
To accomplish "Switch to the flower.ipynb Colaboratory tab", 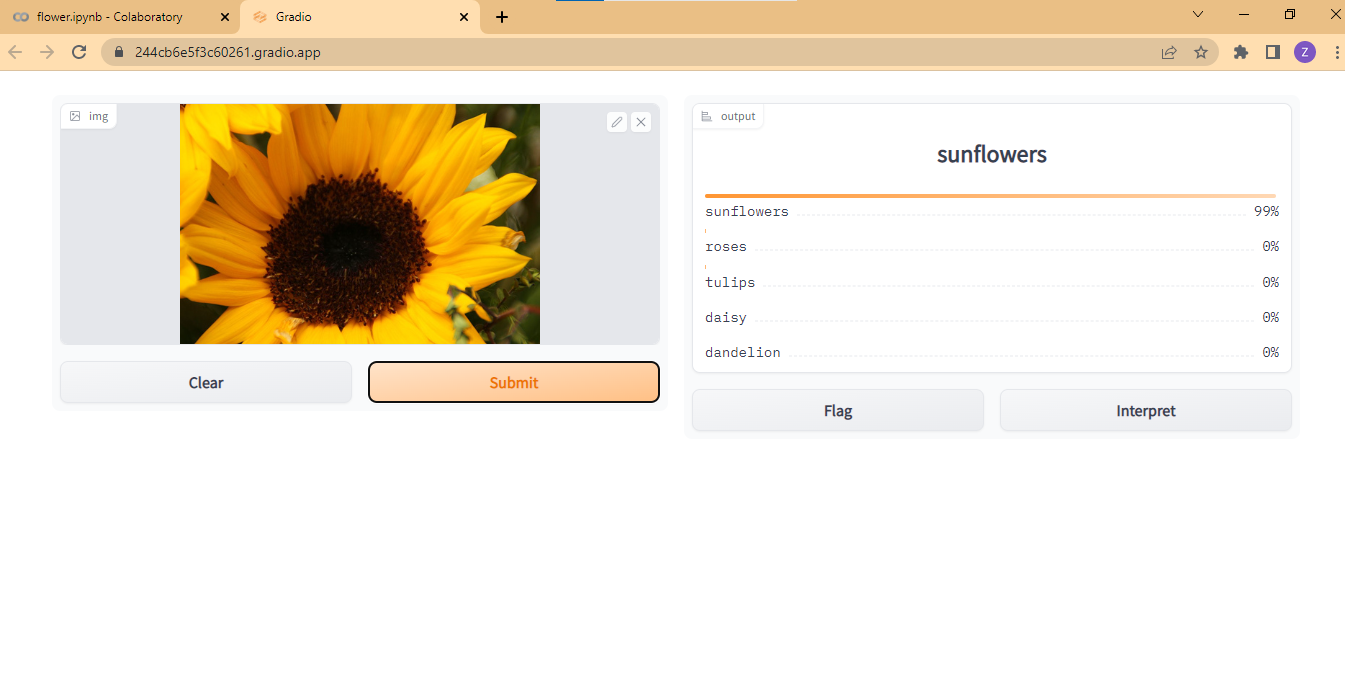I will pyautogui.click(x=110, y=16).
